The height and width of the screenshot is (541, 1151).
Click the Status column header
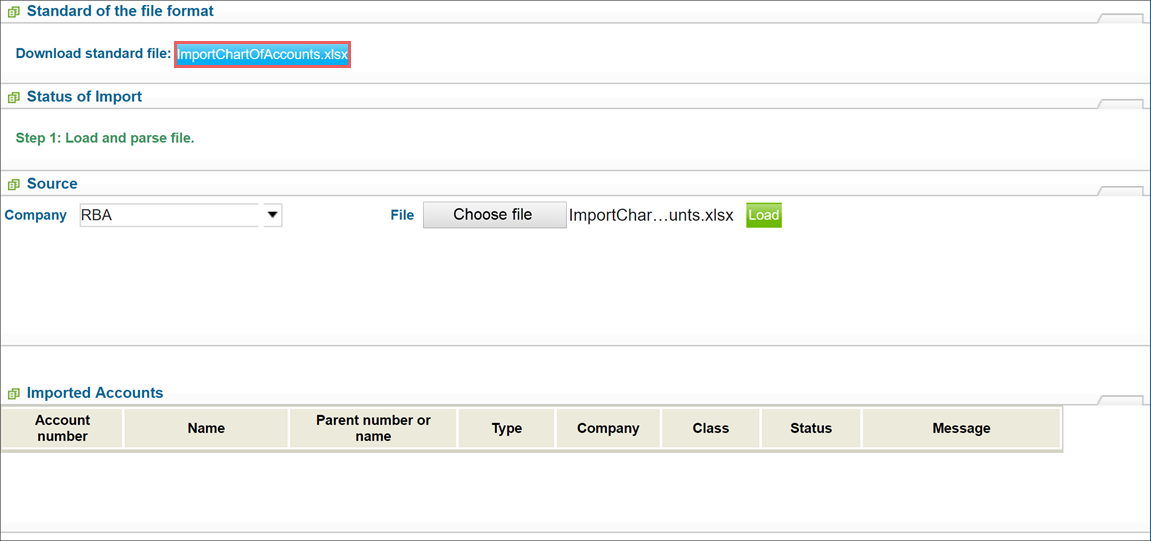pos(811,429)
